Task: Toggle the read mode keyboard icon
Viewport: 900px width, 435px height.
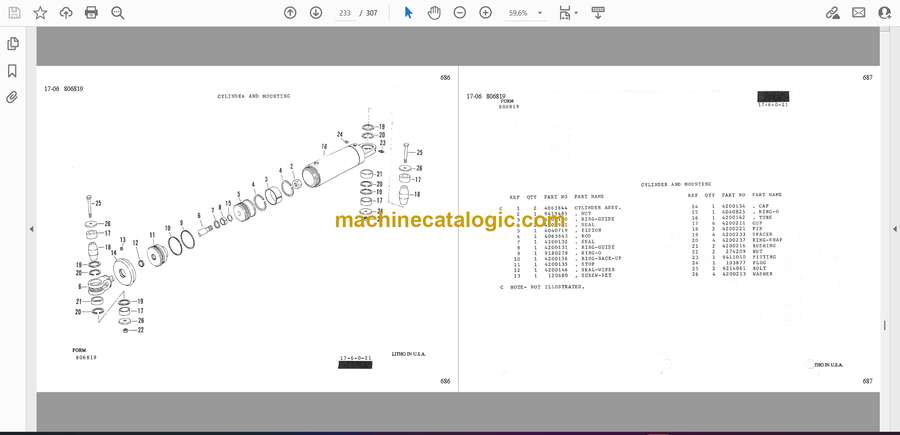Action: tap(598, 12)
